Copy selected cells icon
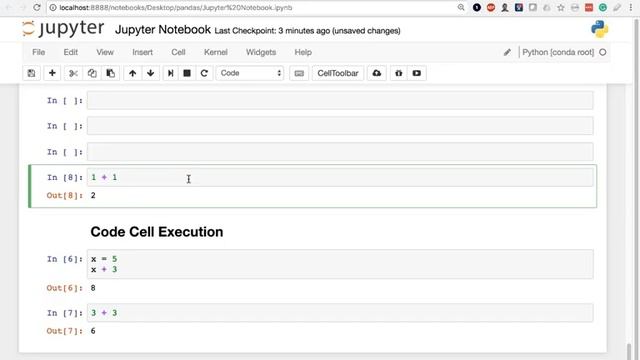Image resolution: width=640 pixels, height=360 pixels. pos(92,73)
